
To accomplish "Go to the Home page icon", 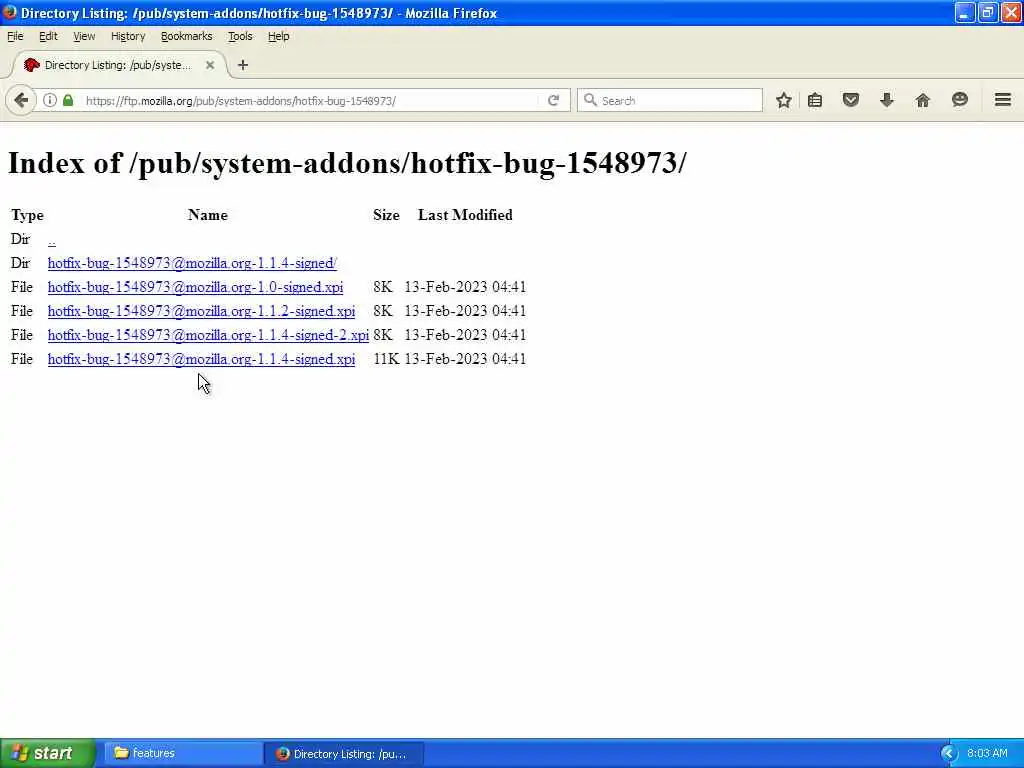I will point(922,101).
